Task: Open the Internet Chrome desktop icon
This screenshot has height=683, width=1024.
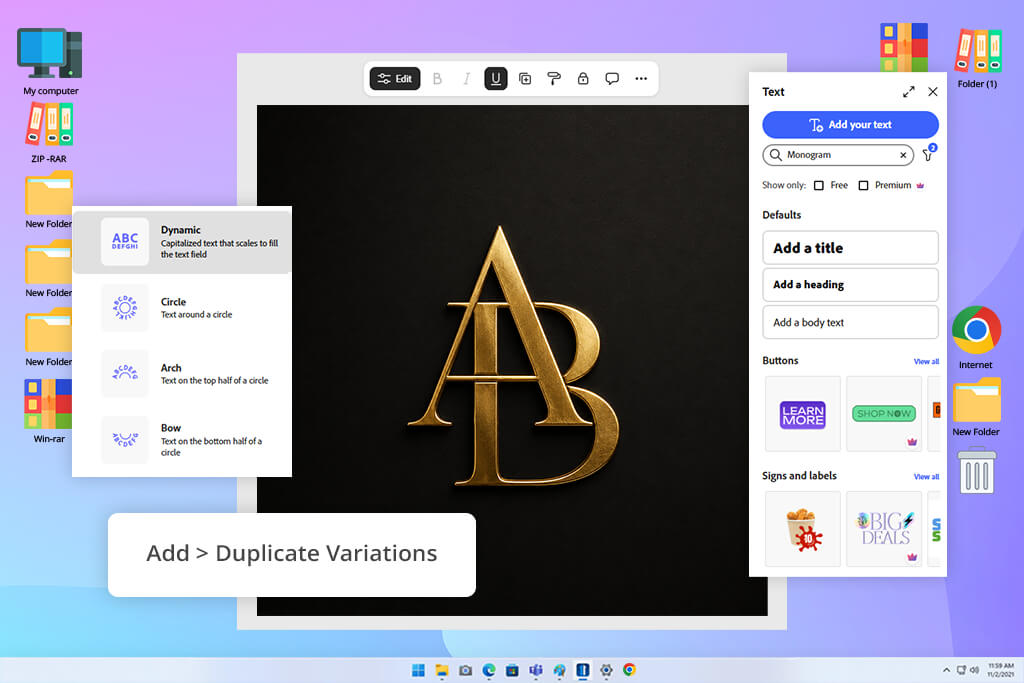Action: tap(976, 338)
